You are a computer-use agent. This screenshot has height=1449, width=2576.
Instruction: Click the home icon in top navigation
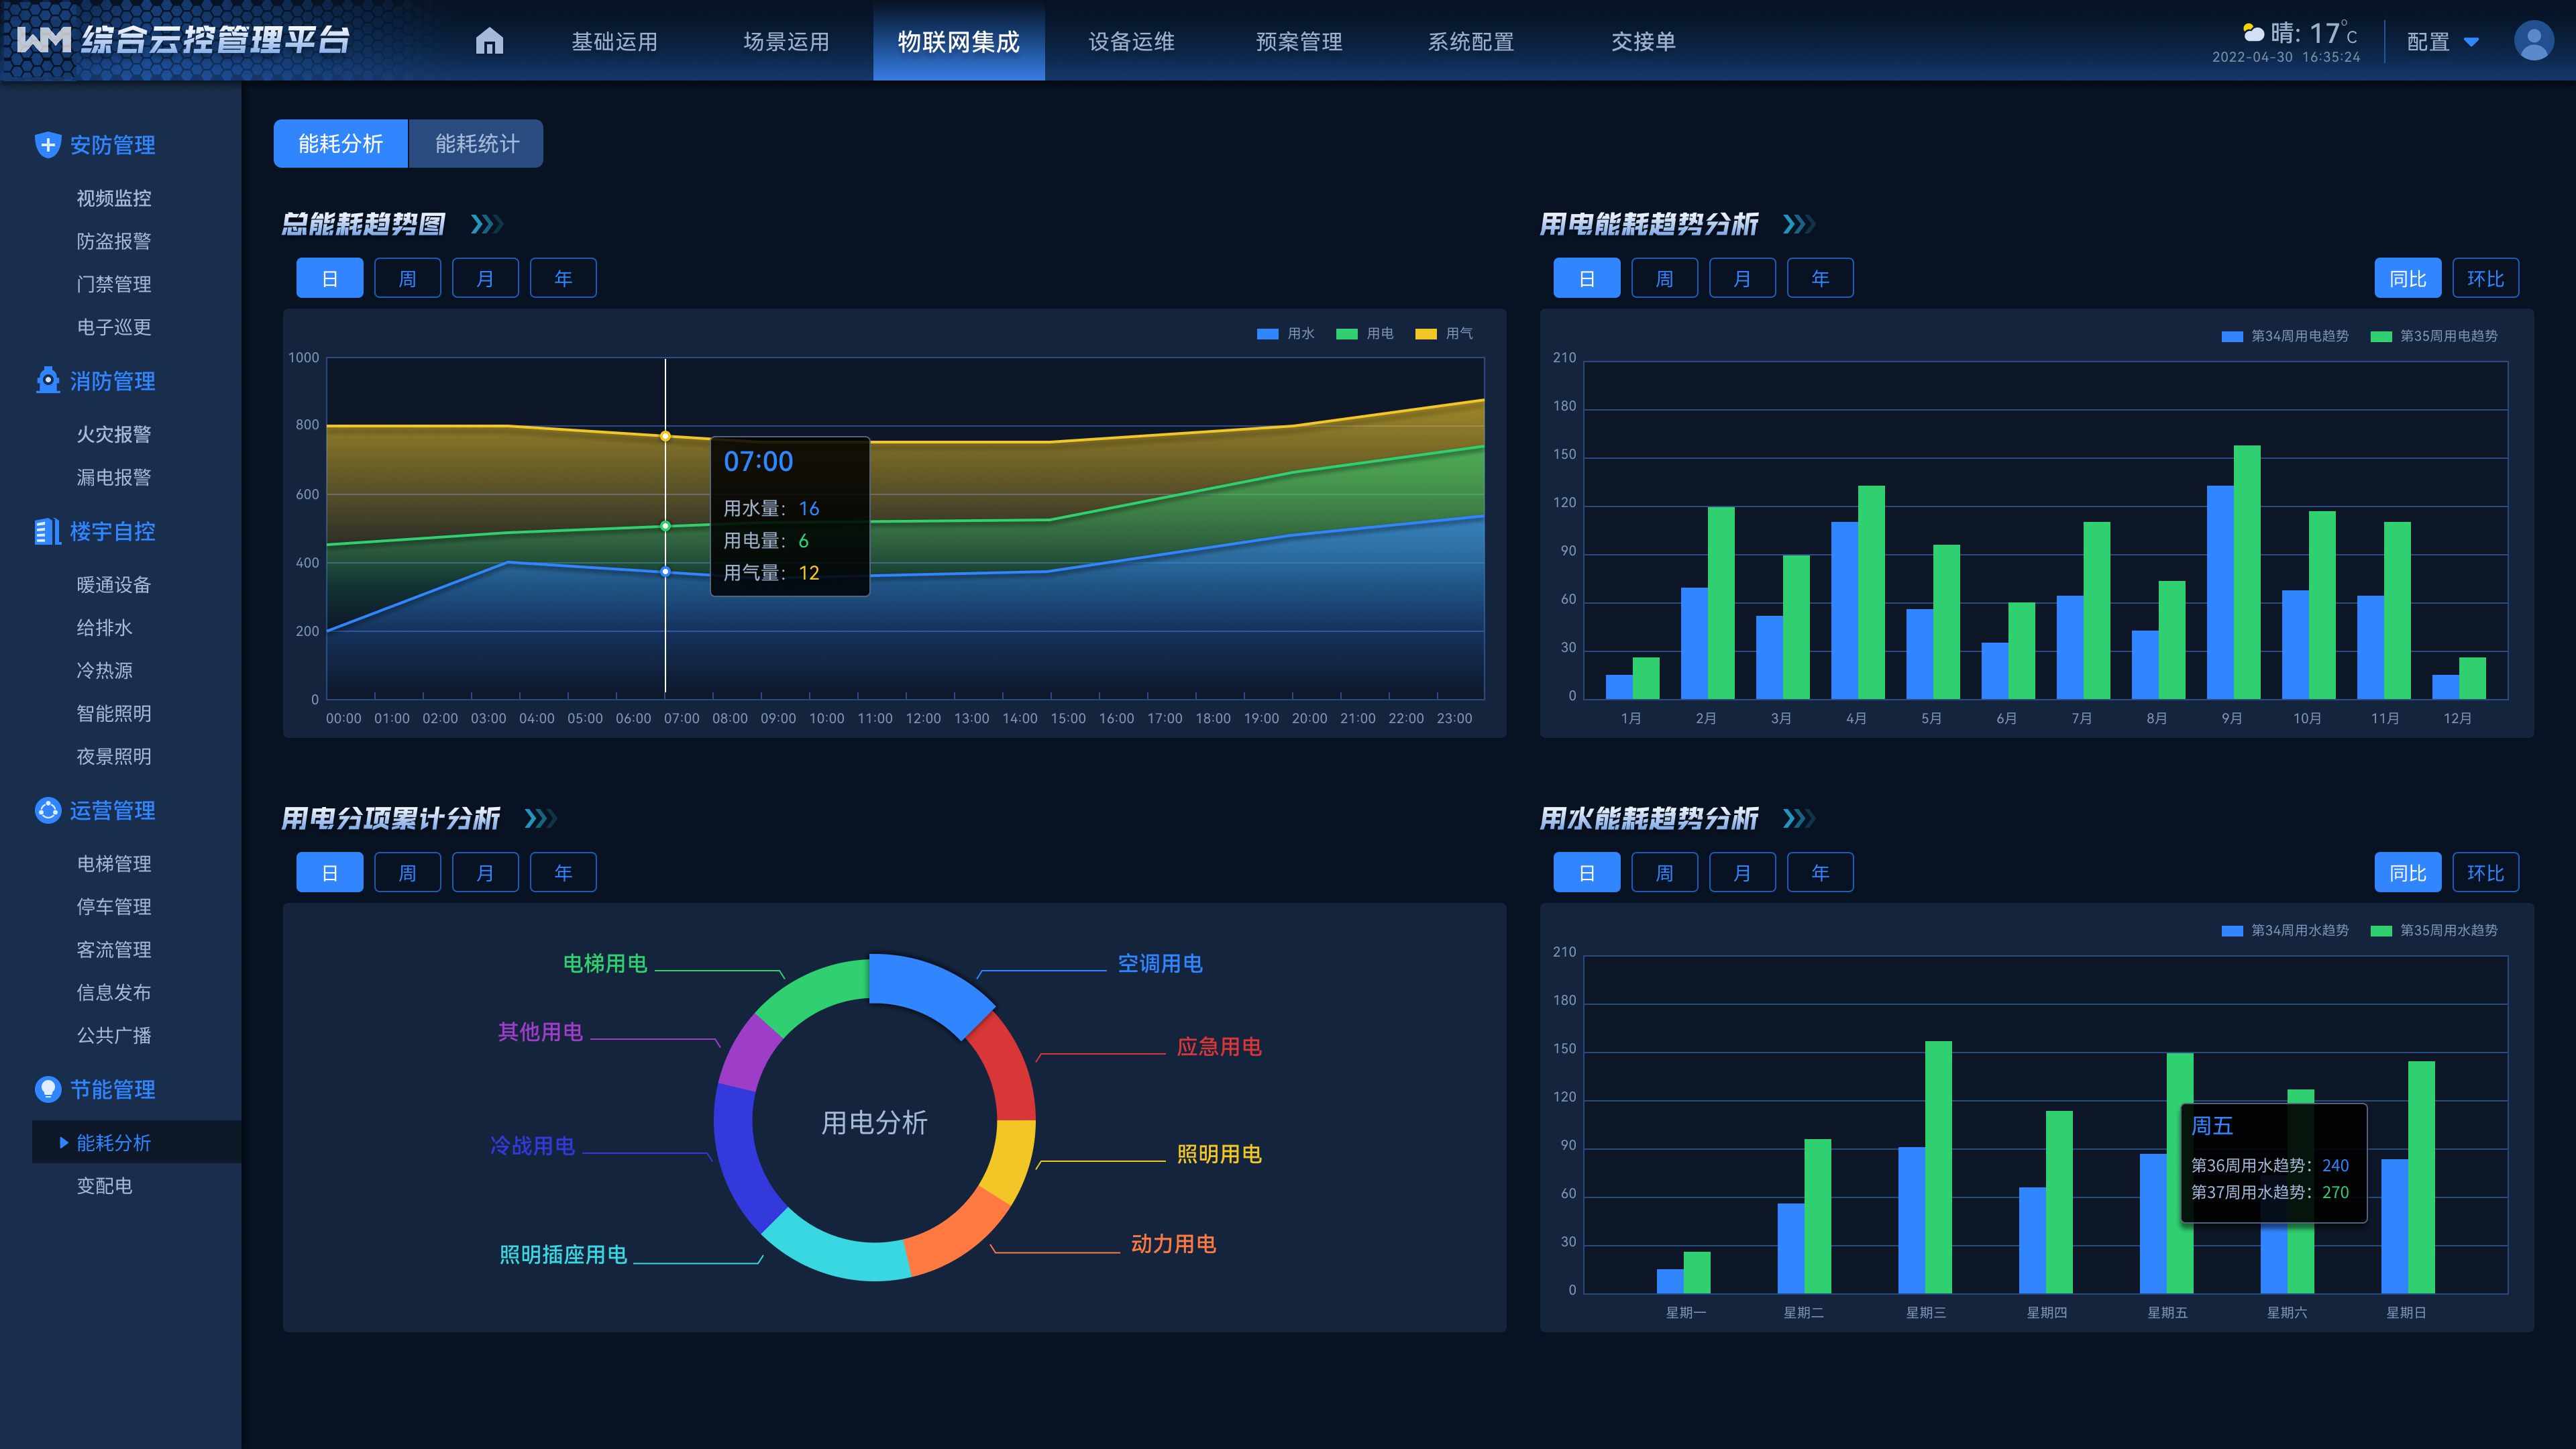[489, 41]
